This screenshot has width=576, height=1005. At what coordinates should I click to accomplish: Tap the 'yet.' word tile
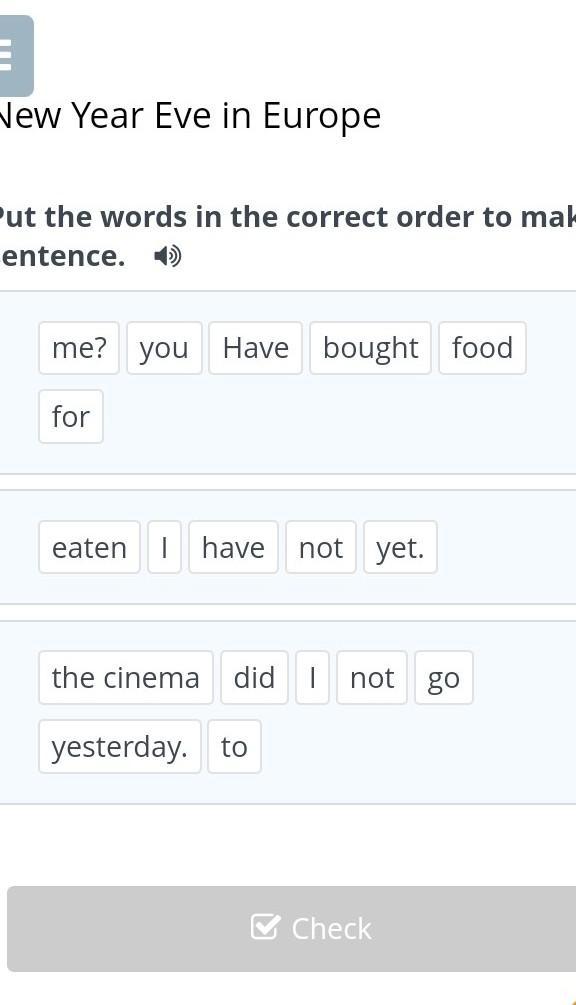coord(400,547)
